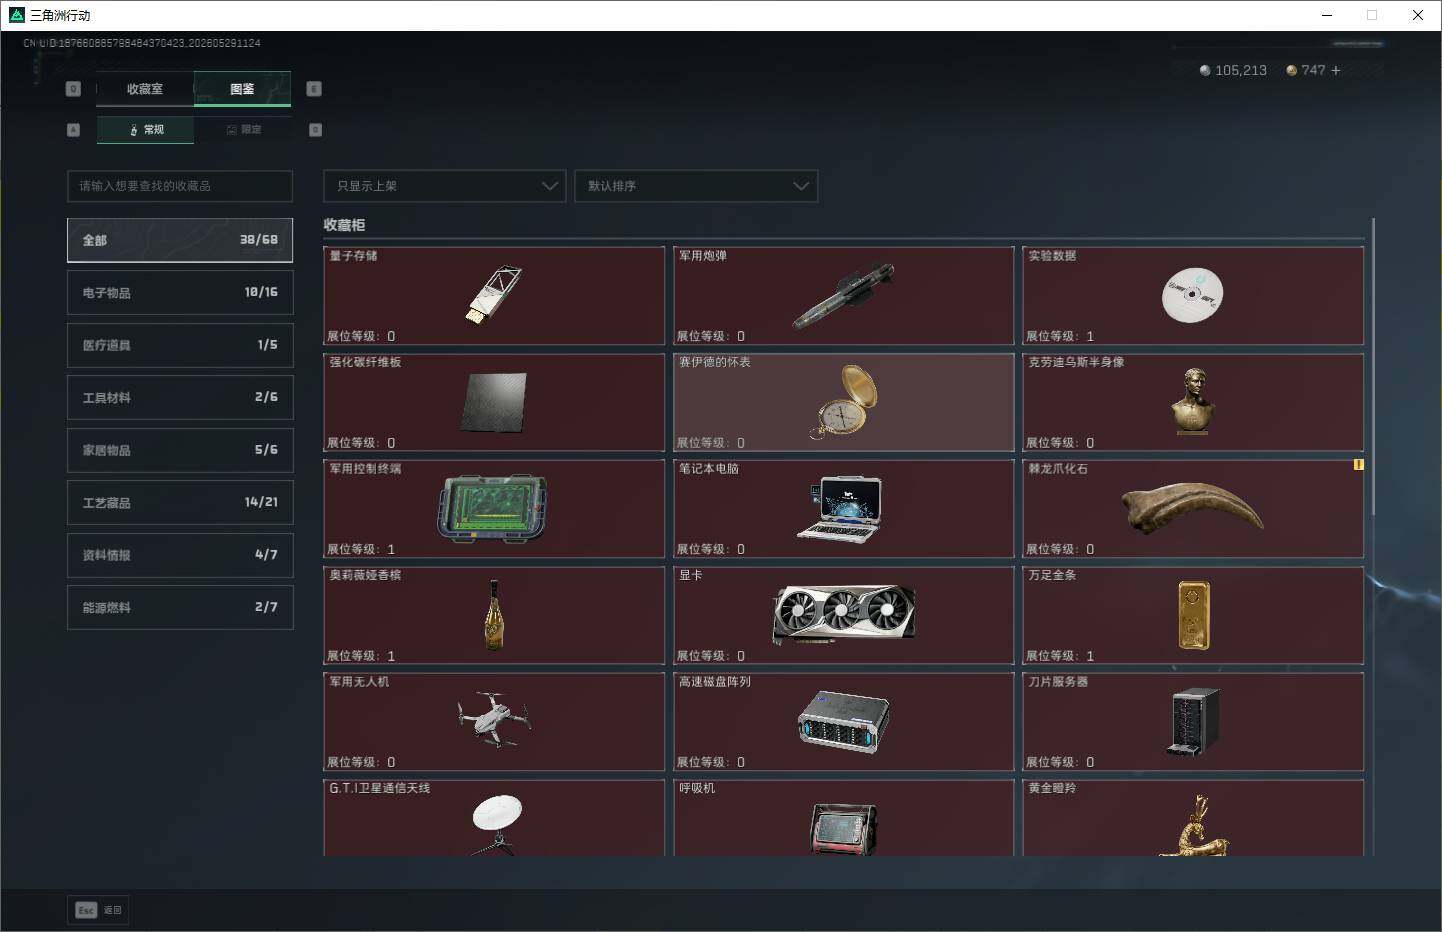Screen dimensions: 1442x932
Task: Select the 能源燃料 category
Action: [x=180, y=607]
